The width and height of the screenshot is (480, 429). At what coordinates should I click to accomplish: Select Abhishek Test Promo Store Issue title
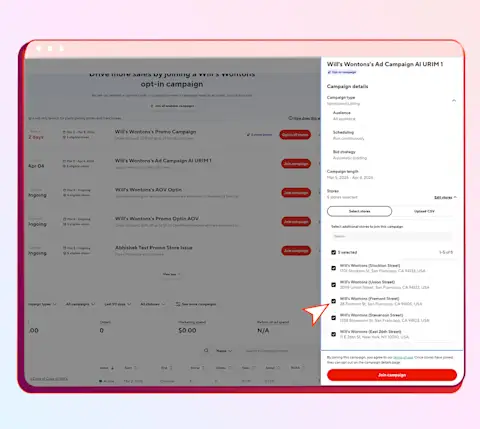[154, 248]
